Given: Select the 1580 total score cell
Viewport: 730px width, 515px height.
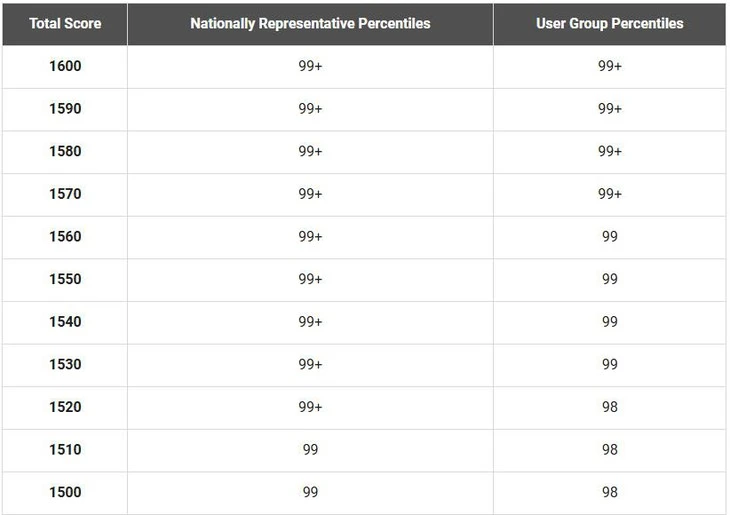Looking at the screenshot, I should pyautogui.click(x=65, y=151).
